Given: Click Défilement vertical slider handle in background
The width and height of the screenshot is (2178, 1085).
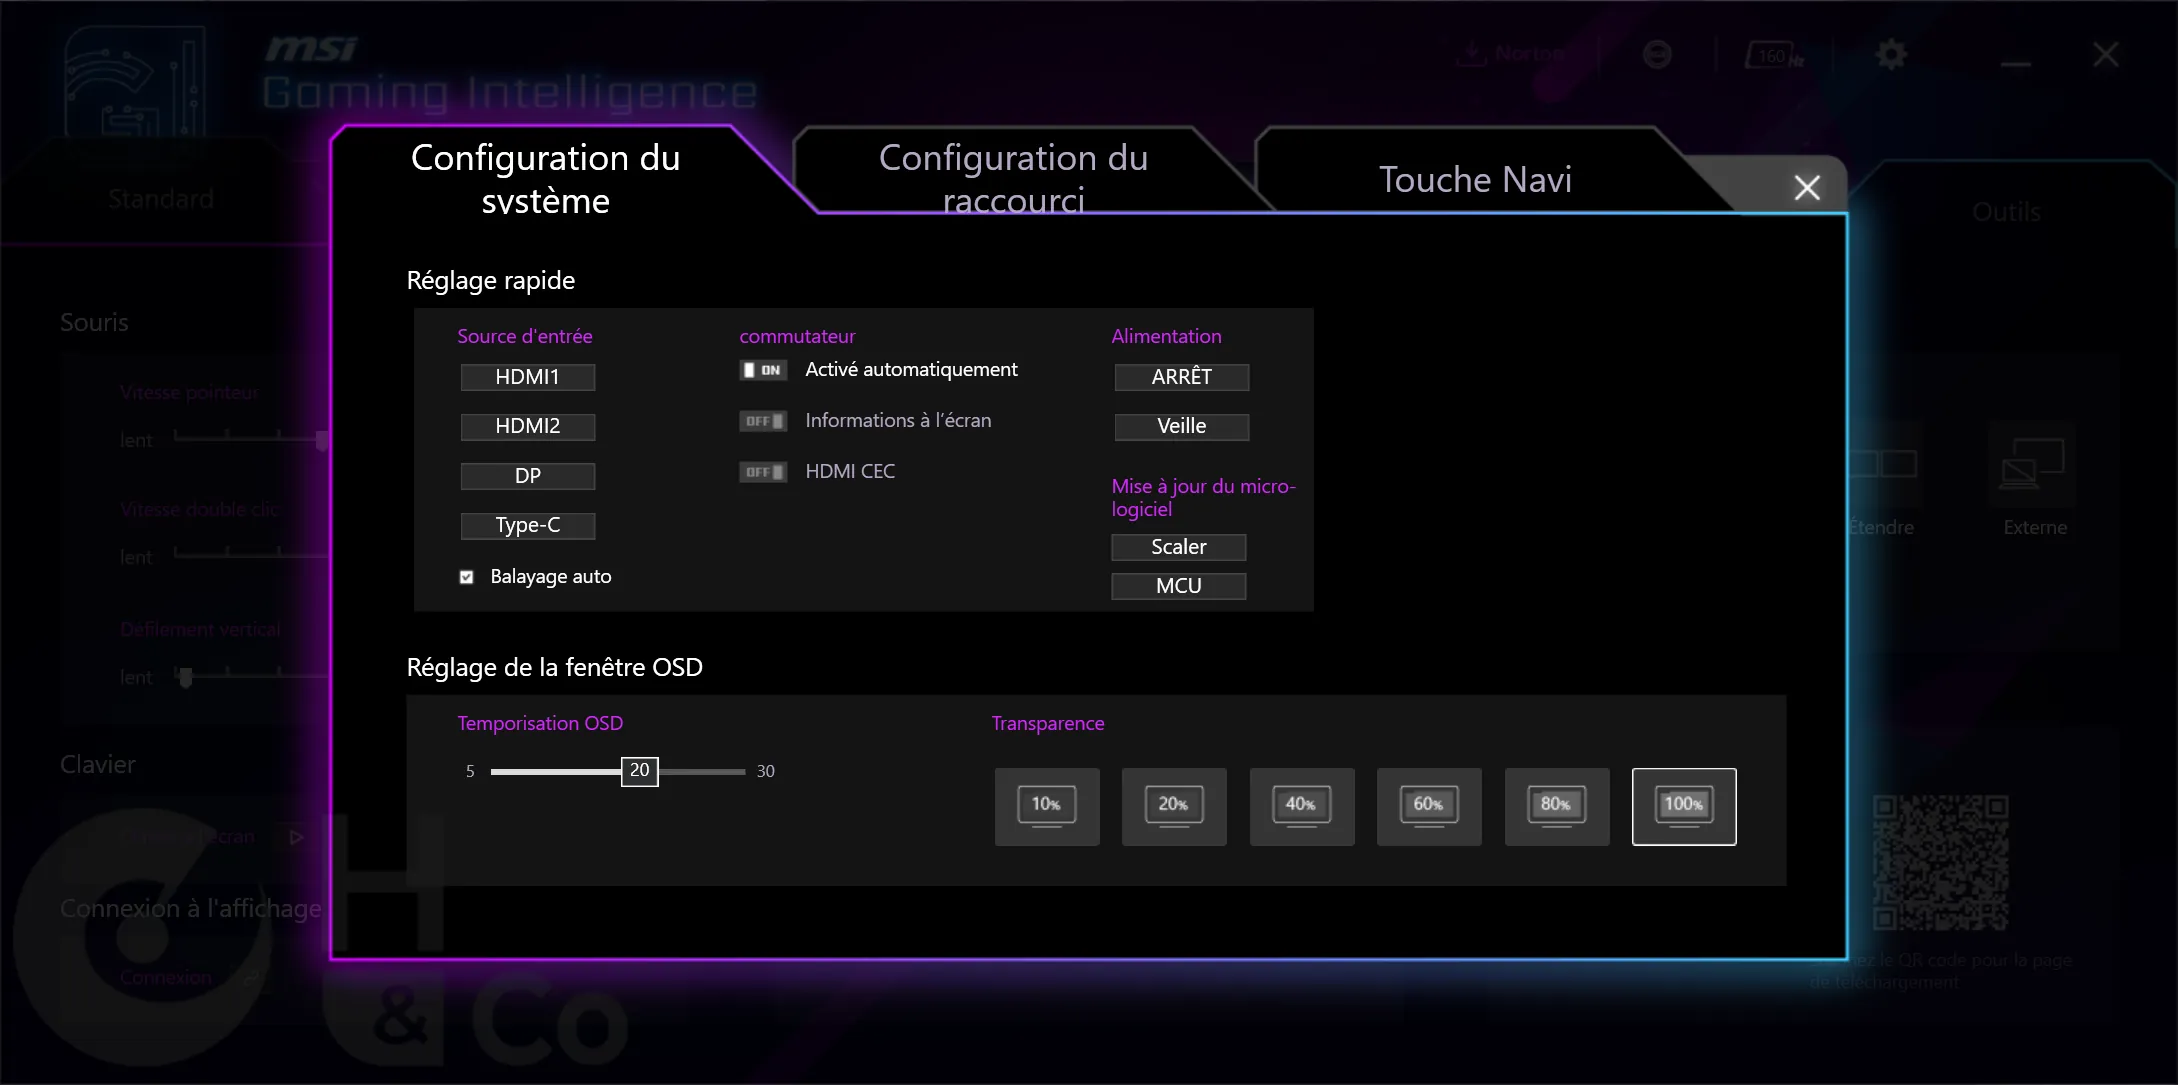Looking at the screenshot, I should [x=185, y=677].
